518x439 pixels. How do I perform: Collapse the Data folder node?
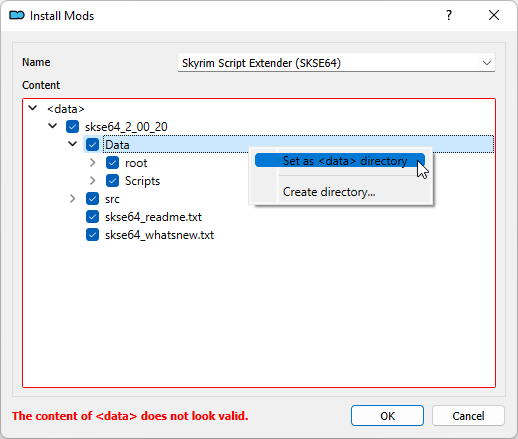coord(73,144)
